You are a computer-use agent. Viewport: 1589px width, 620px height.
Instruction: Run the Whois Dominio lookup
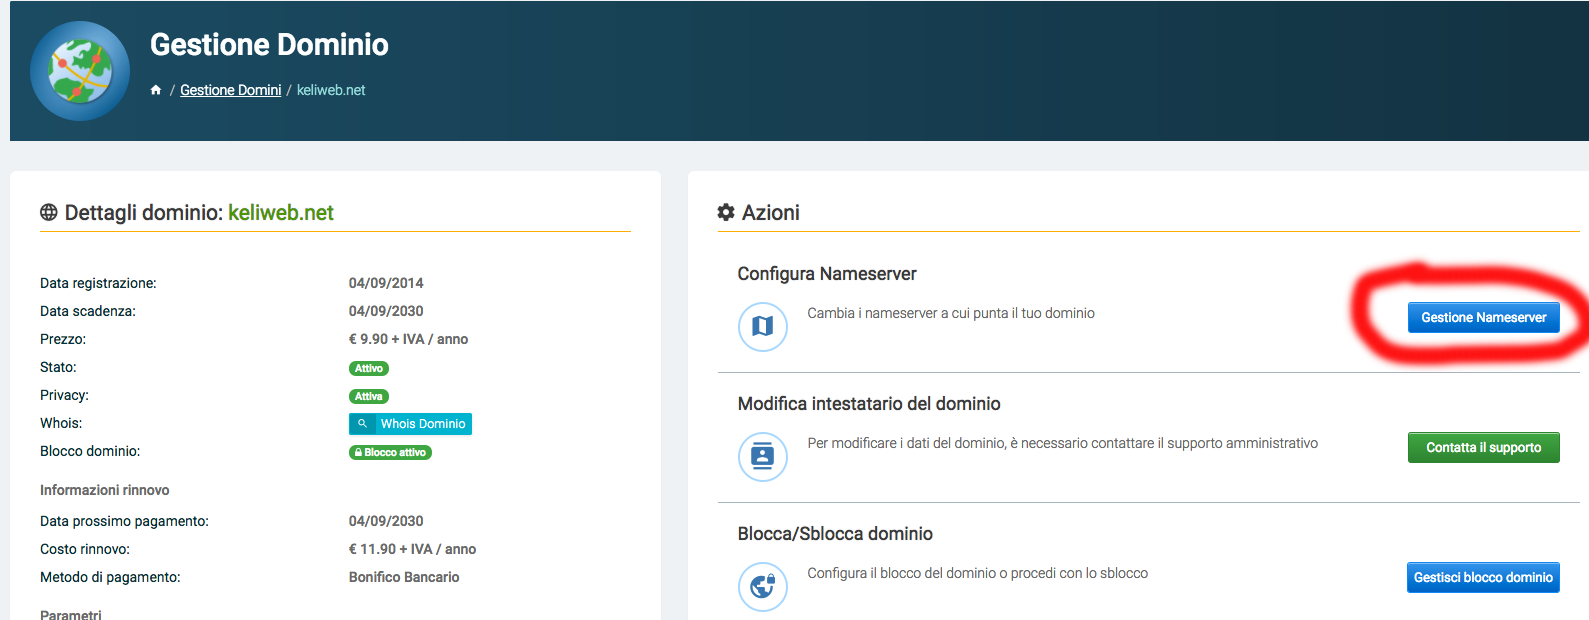(x=410, y=424)
